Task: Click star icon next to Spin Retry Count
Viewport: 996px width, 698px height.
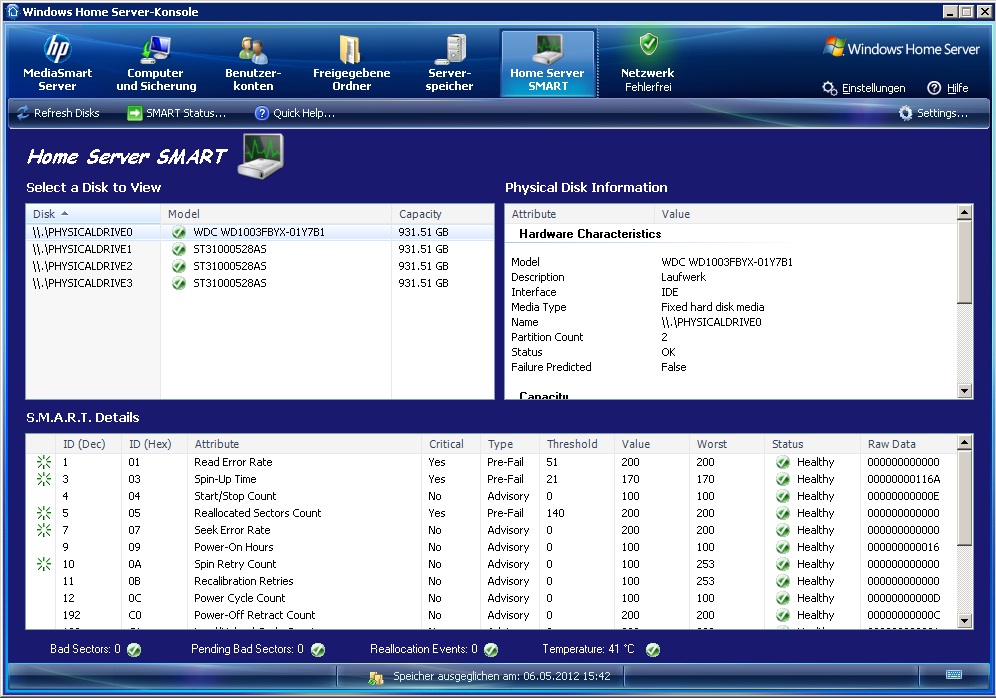Action: [43, 564]
